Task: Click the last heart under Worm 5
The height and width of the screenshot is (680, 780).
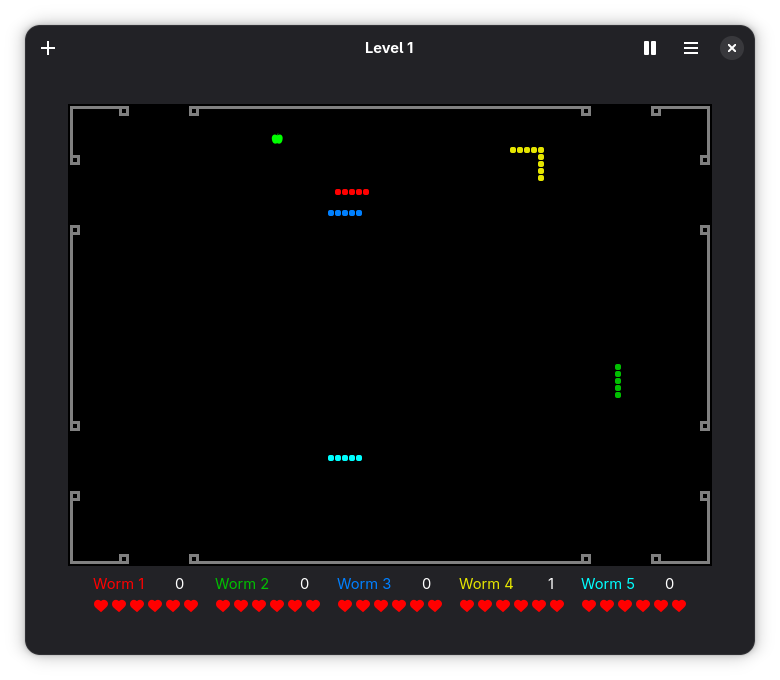Action: click(679, 606)
